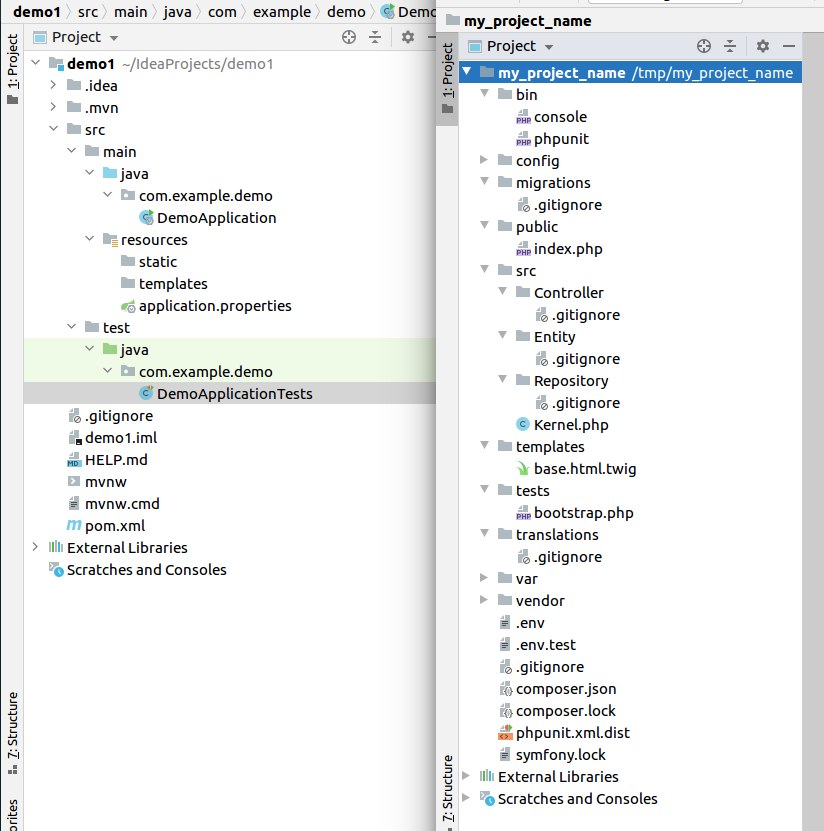Select phpunit.xml.dist file
Image resolution: width=824 pixels, height=831 pixels.
click(564, 732)
